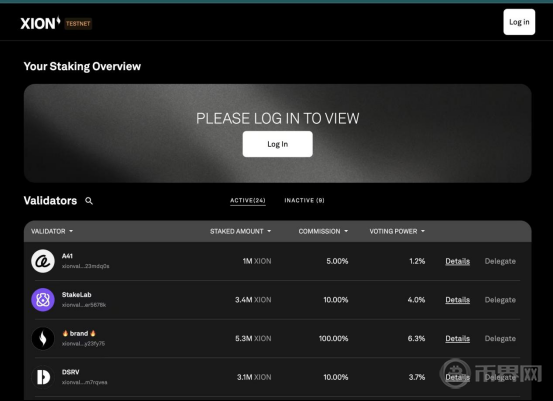Image resolution: width=553 pixels, height=401 pixels.
Task: Click the brand validator flame logo
Action: (43, 339)
